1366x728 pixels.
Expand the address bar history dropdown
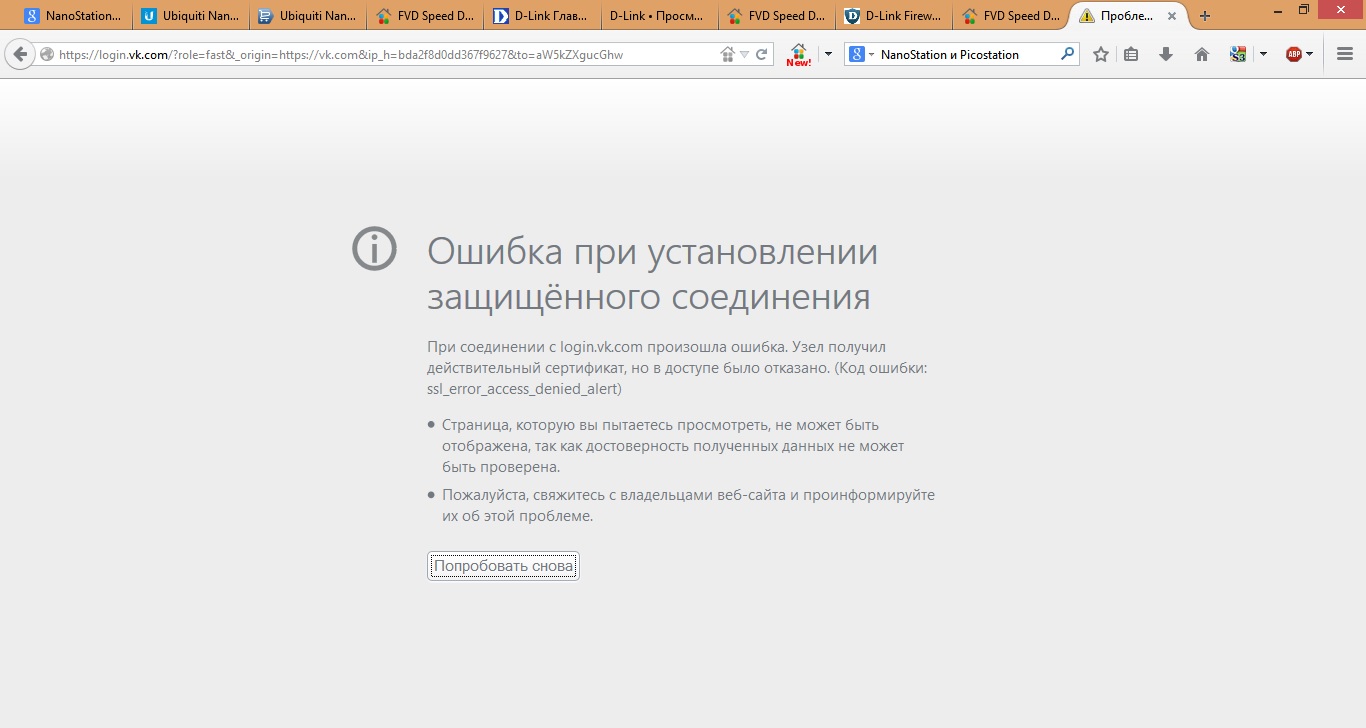click(745, 55)
